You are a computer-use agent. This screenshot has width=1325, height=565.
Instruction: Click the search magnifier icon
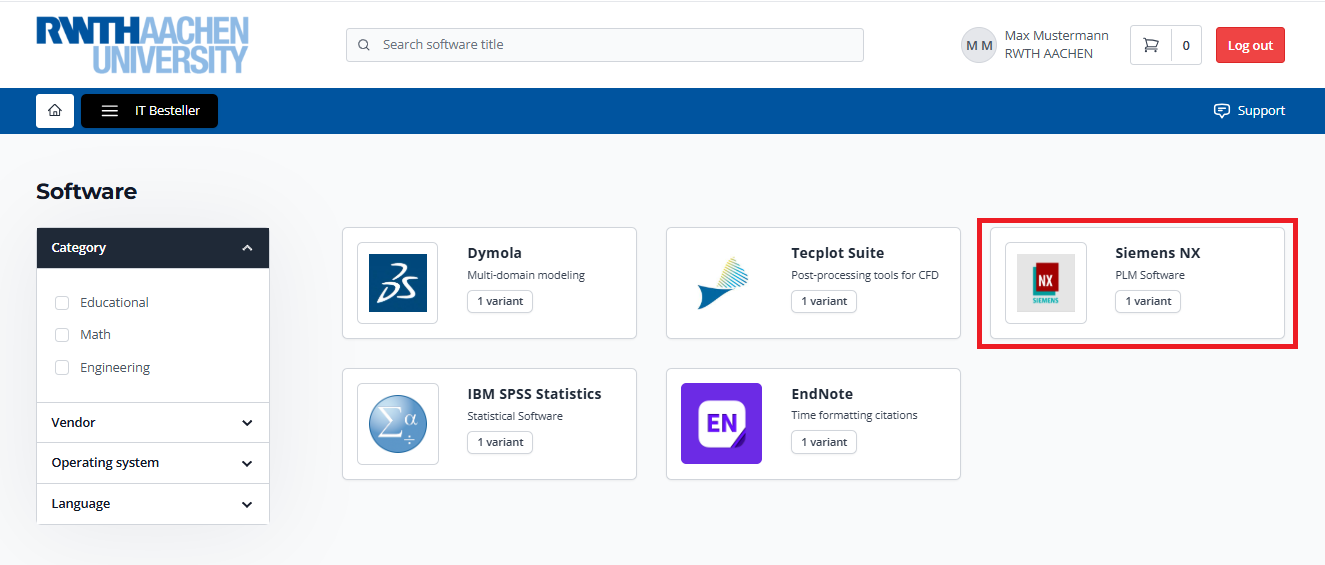[364, 45]
